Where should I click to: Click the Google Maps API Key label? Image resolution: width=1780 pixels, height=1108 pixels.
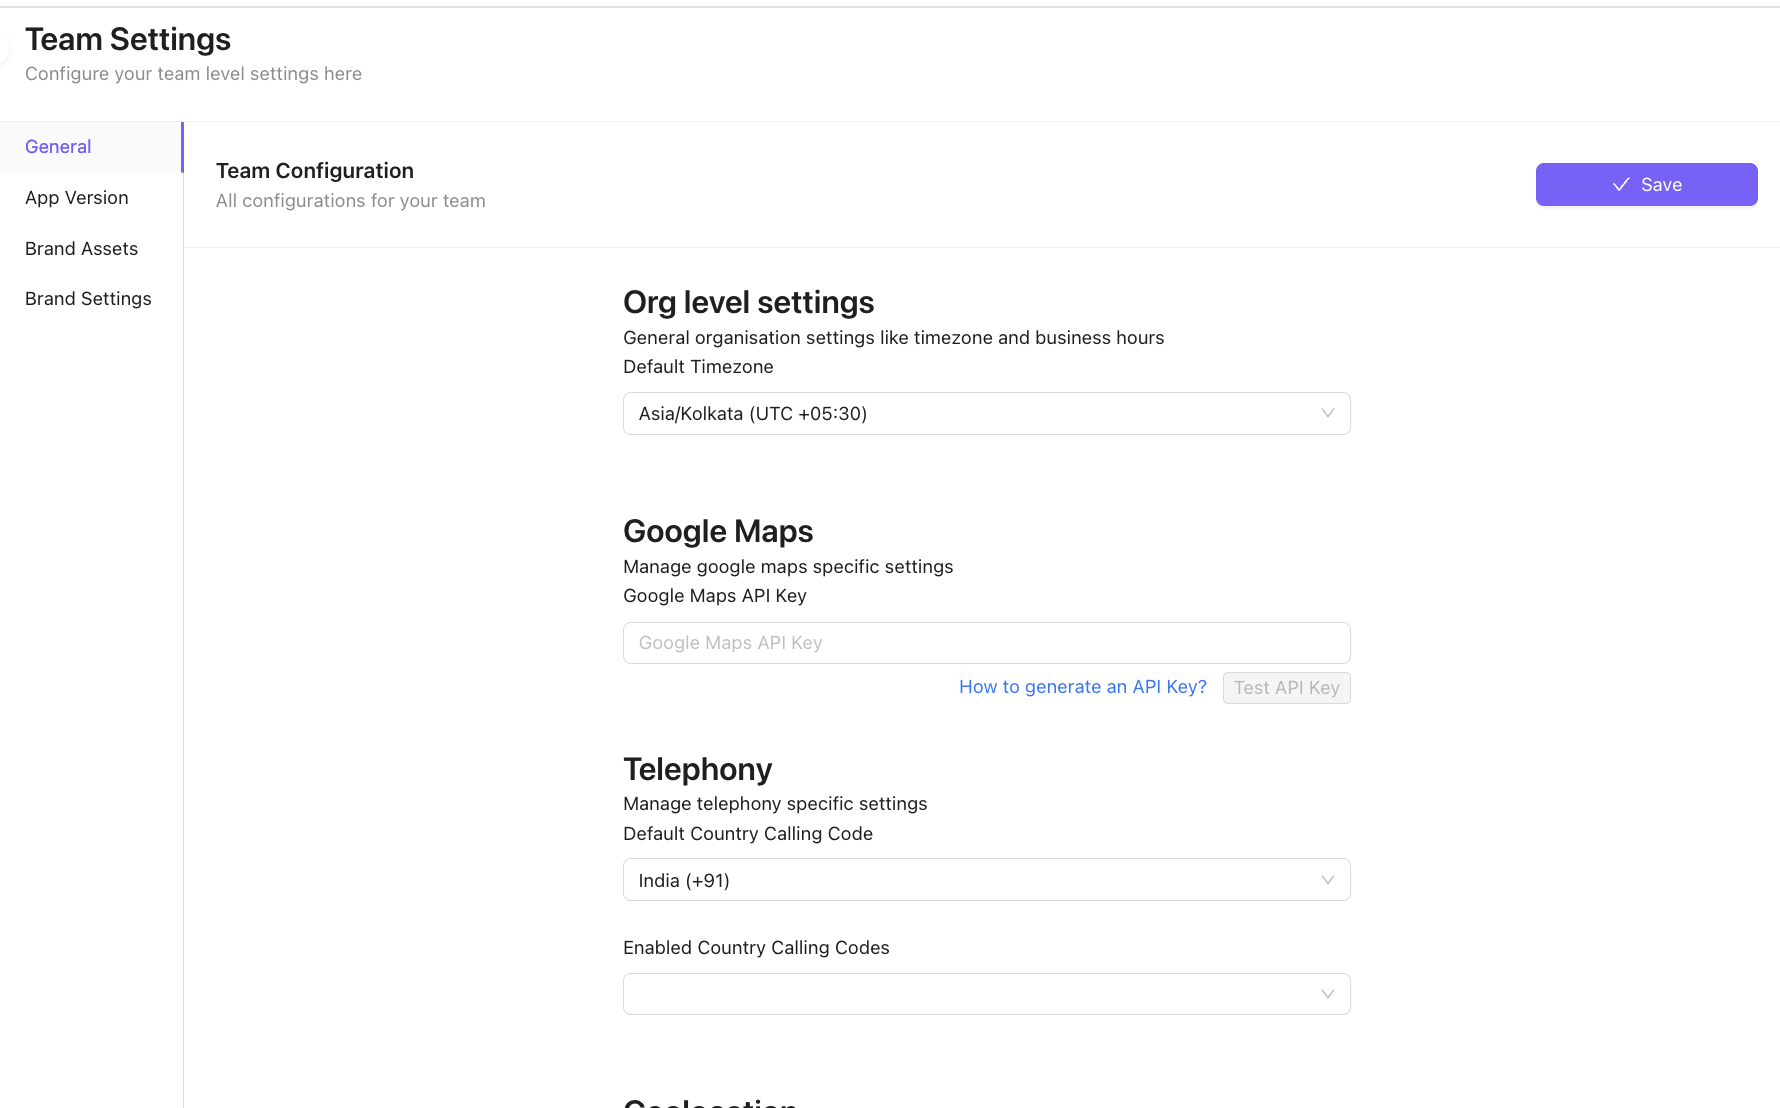[714, 596]
